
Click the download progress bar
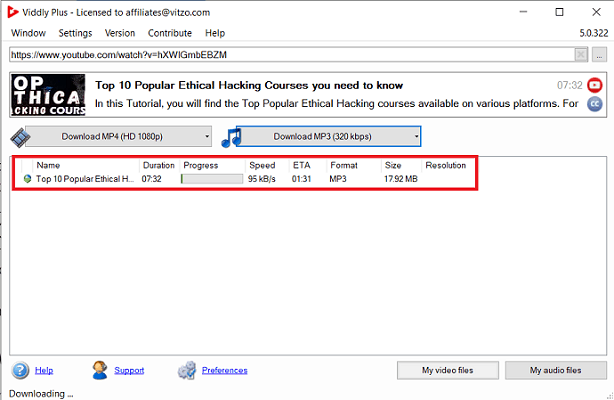click(x=212, y=179)
